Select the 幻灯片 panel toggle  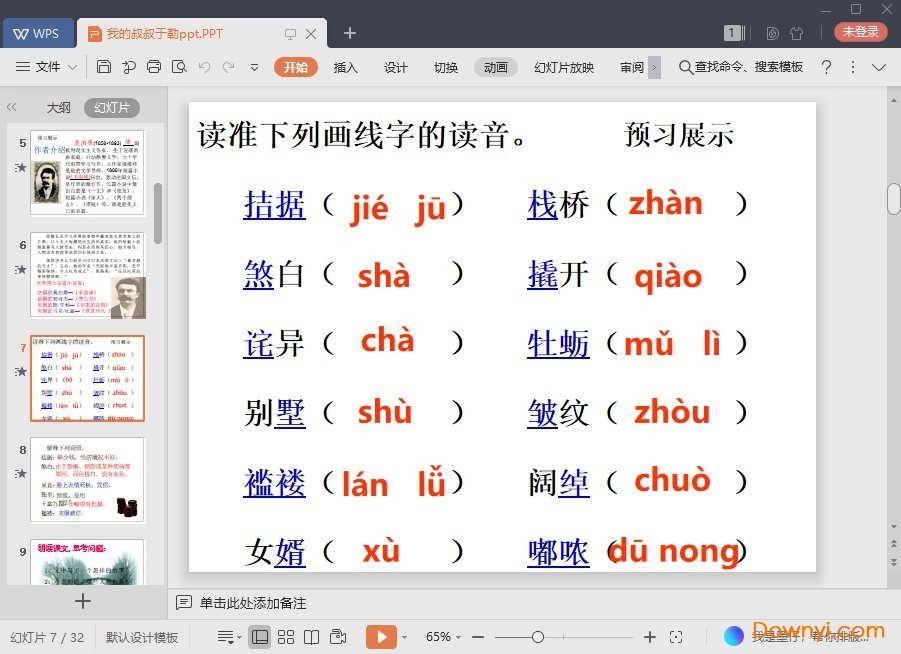(111, 108)
